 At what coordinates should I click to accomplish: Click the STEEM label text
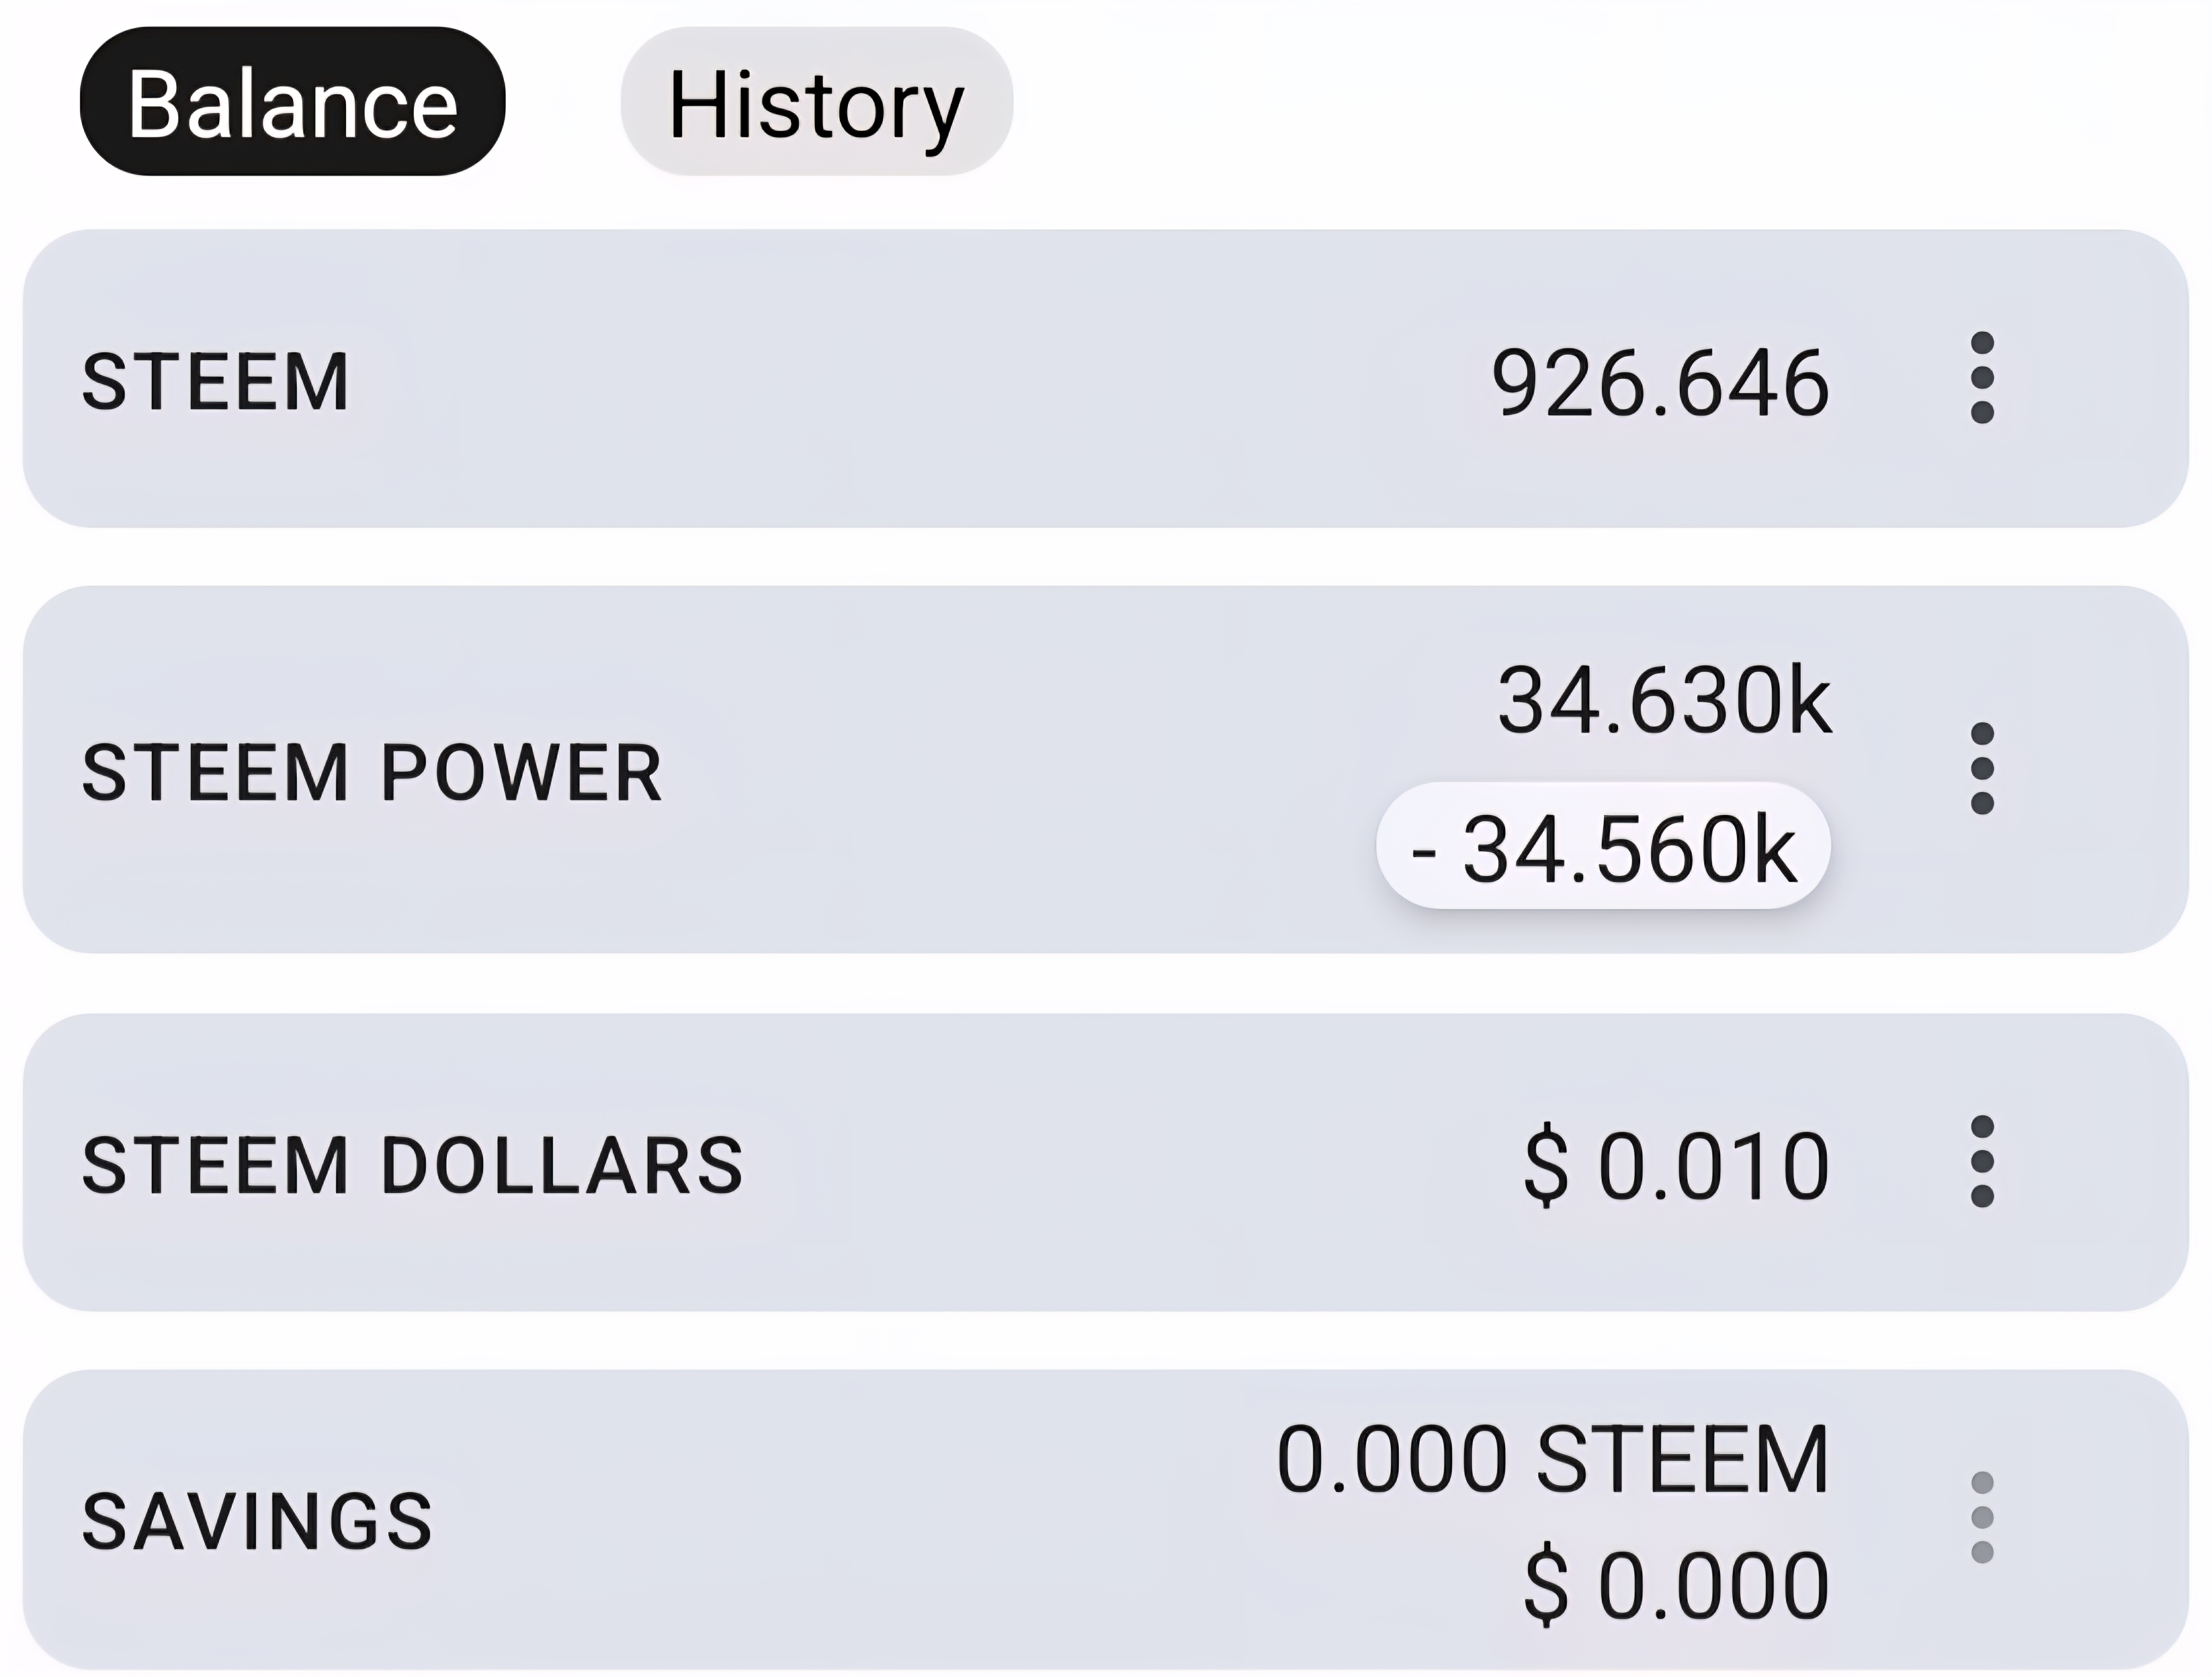click(x=216, y=382)
